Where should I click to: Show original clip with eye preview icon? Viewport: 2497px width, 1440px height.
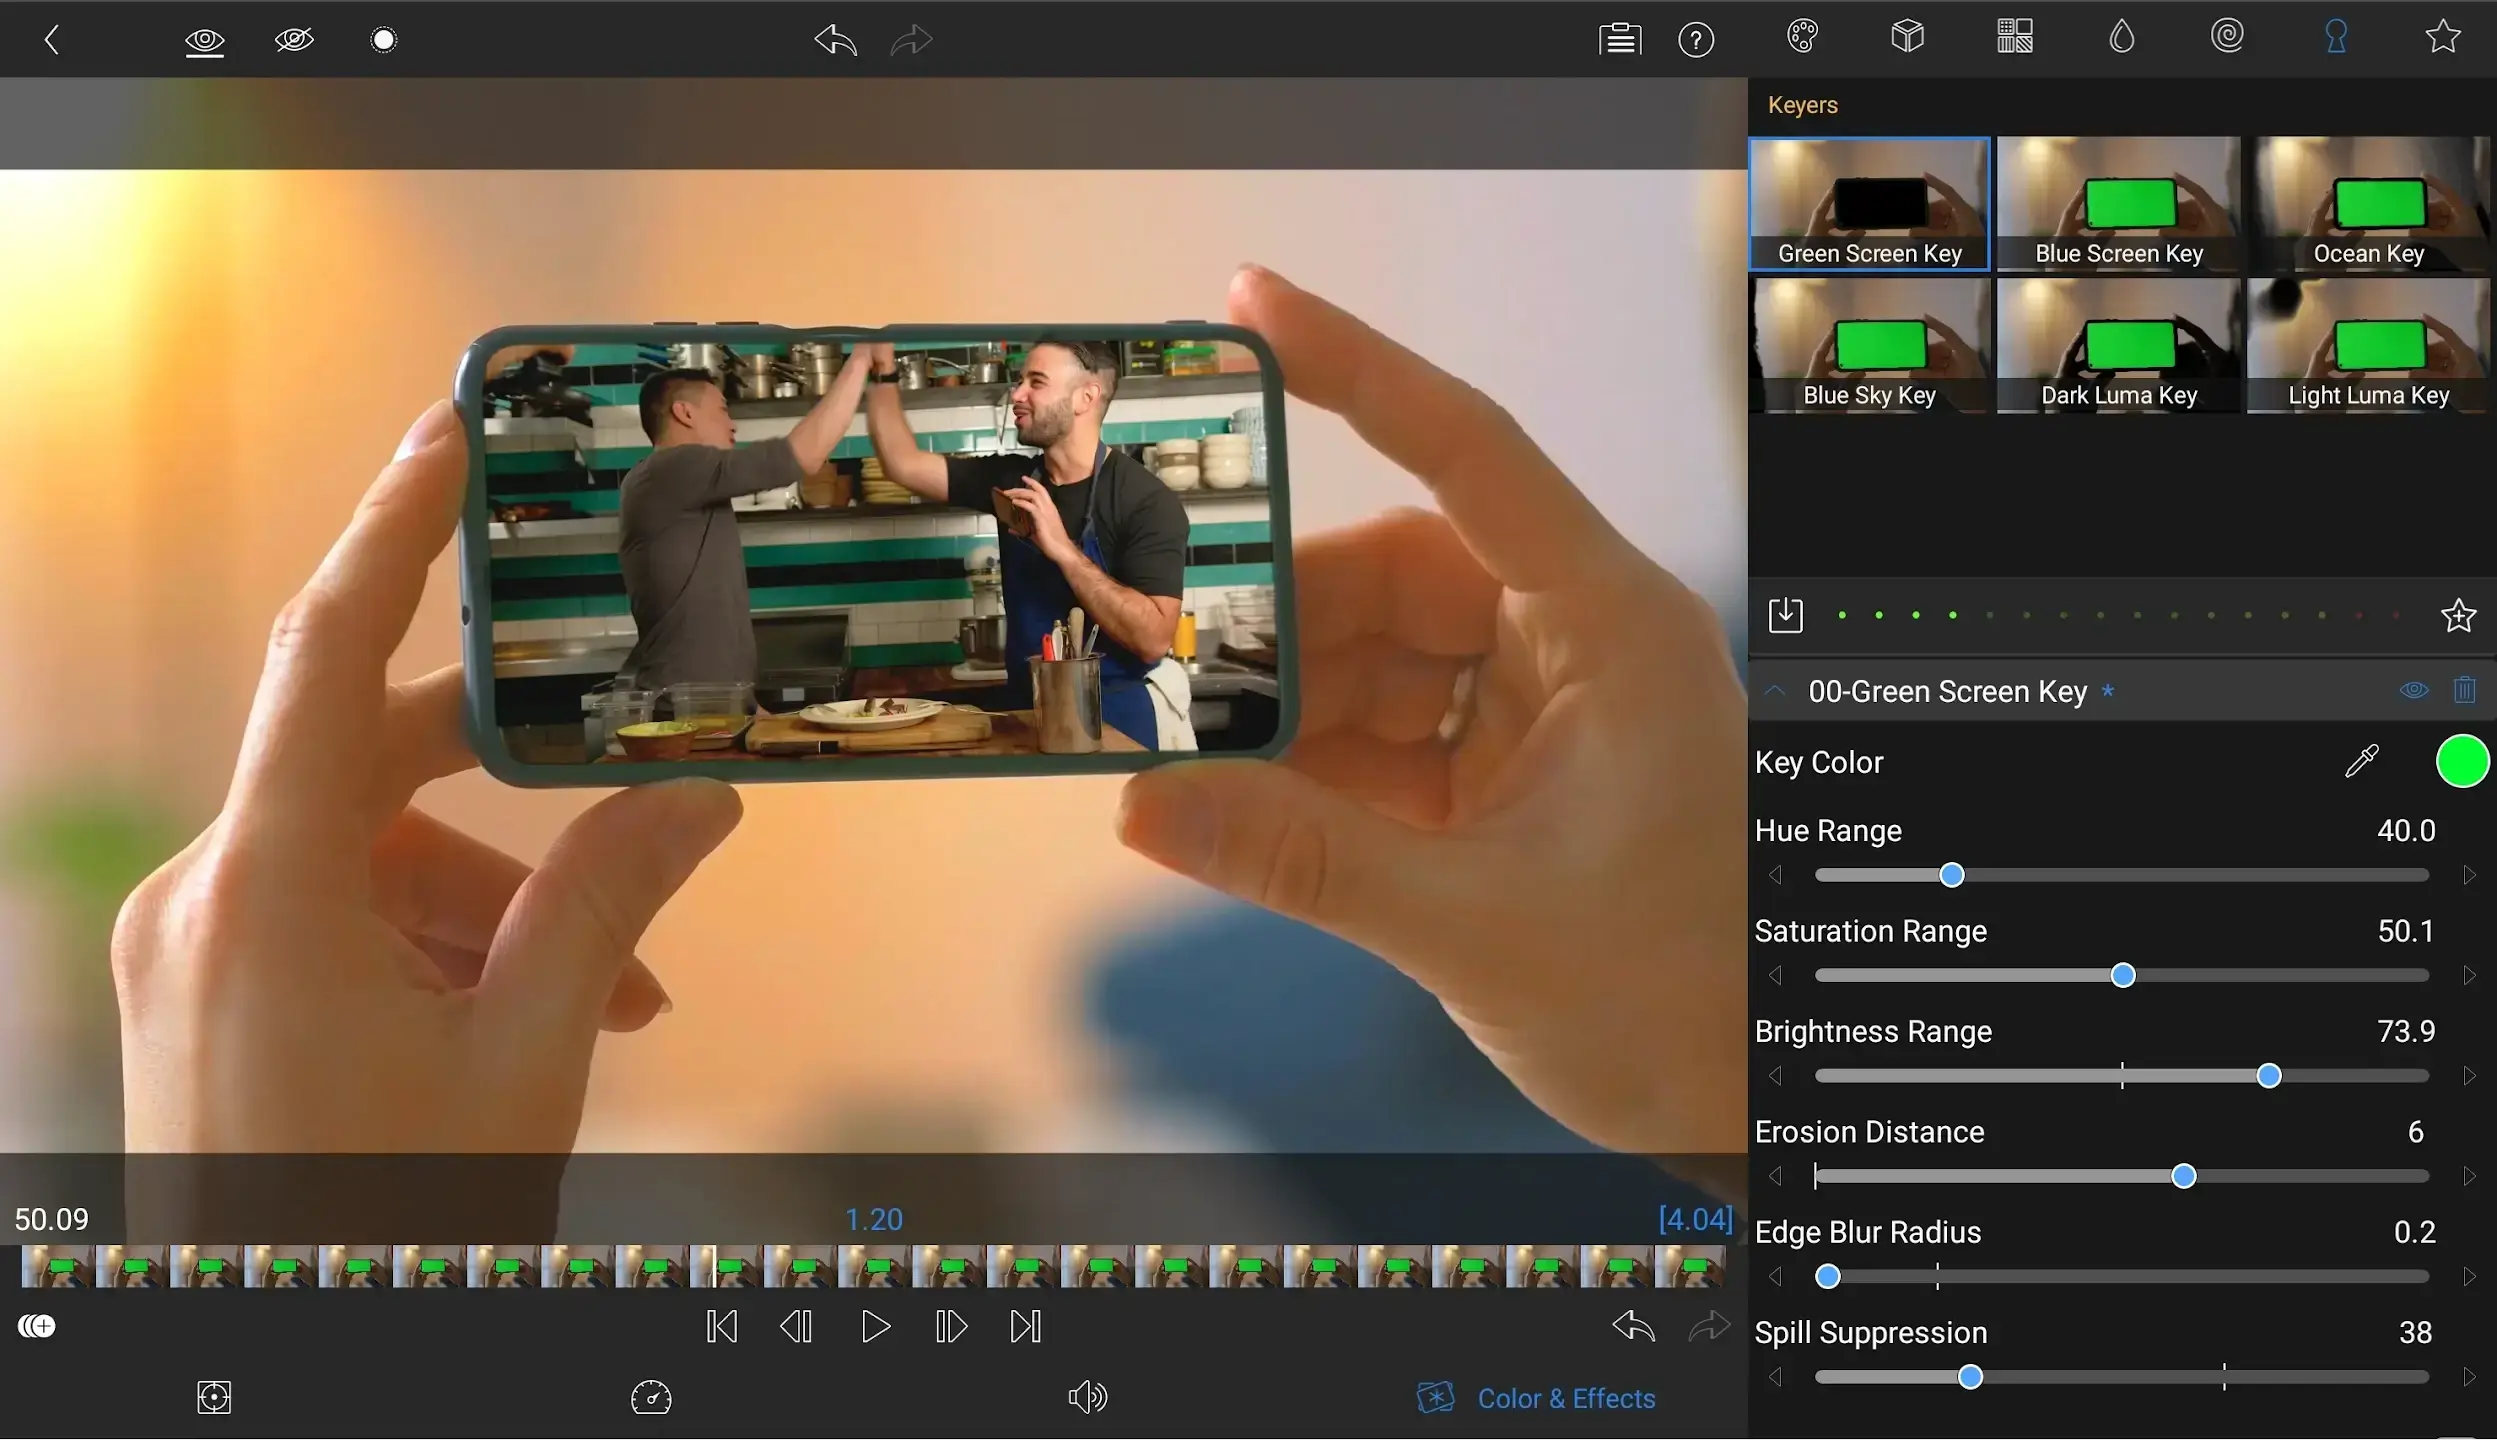(x=204, y=40)
